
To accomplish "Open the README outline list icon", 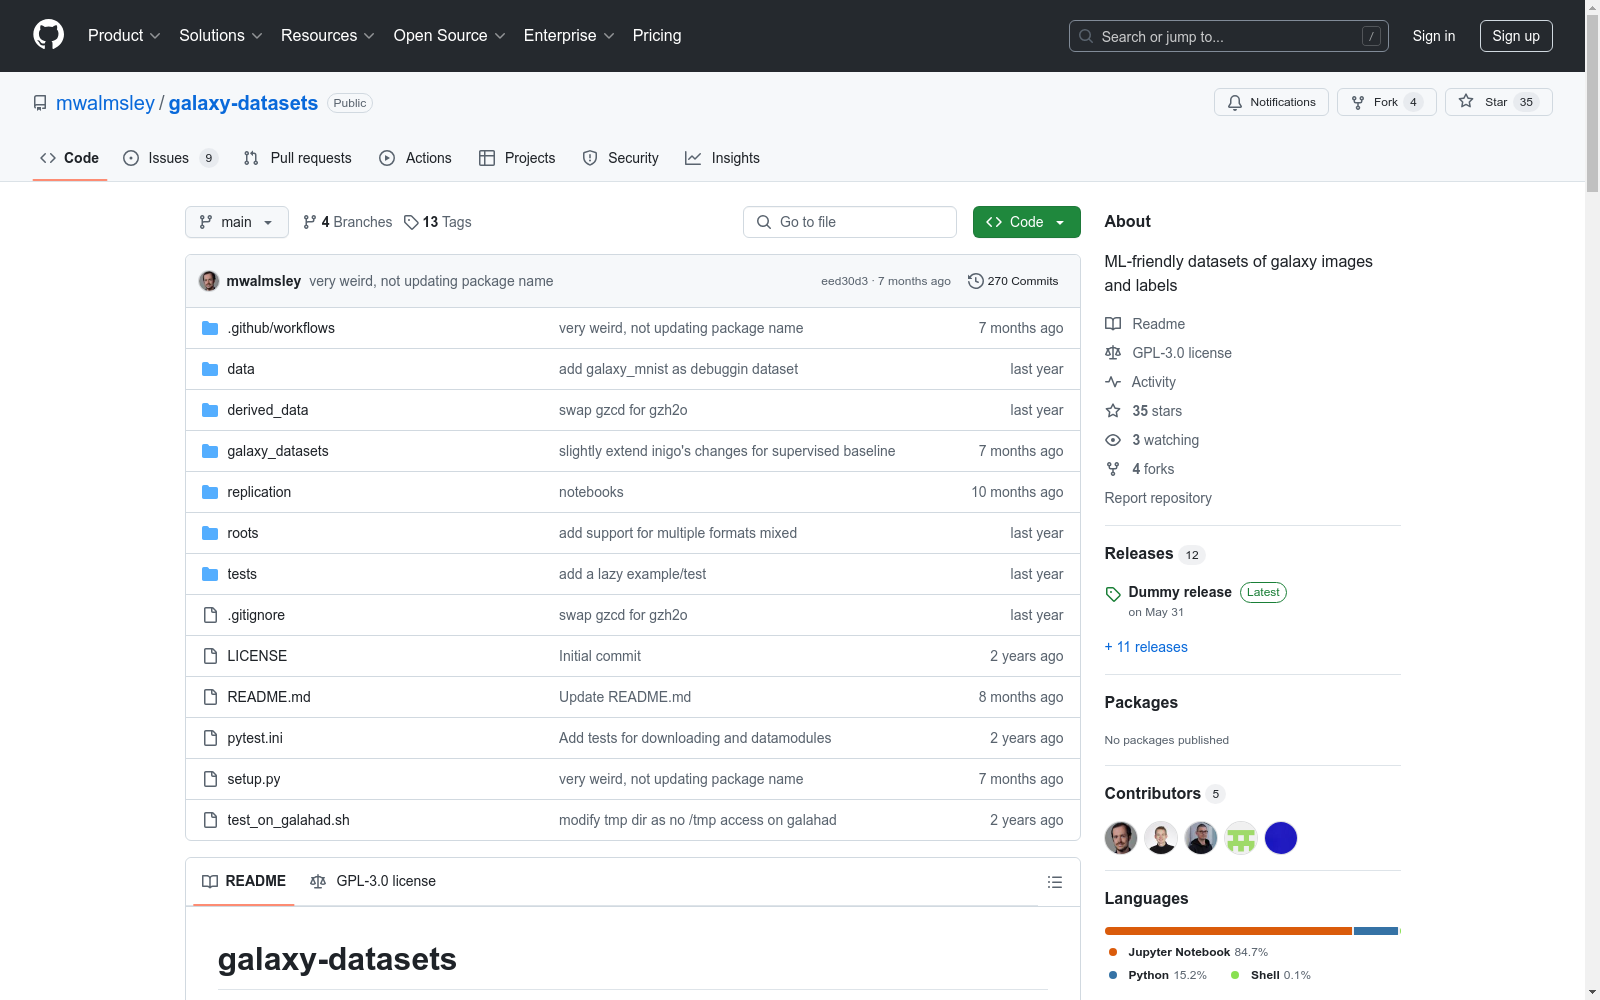I will [x=1054, y=882].
